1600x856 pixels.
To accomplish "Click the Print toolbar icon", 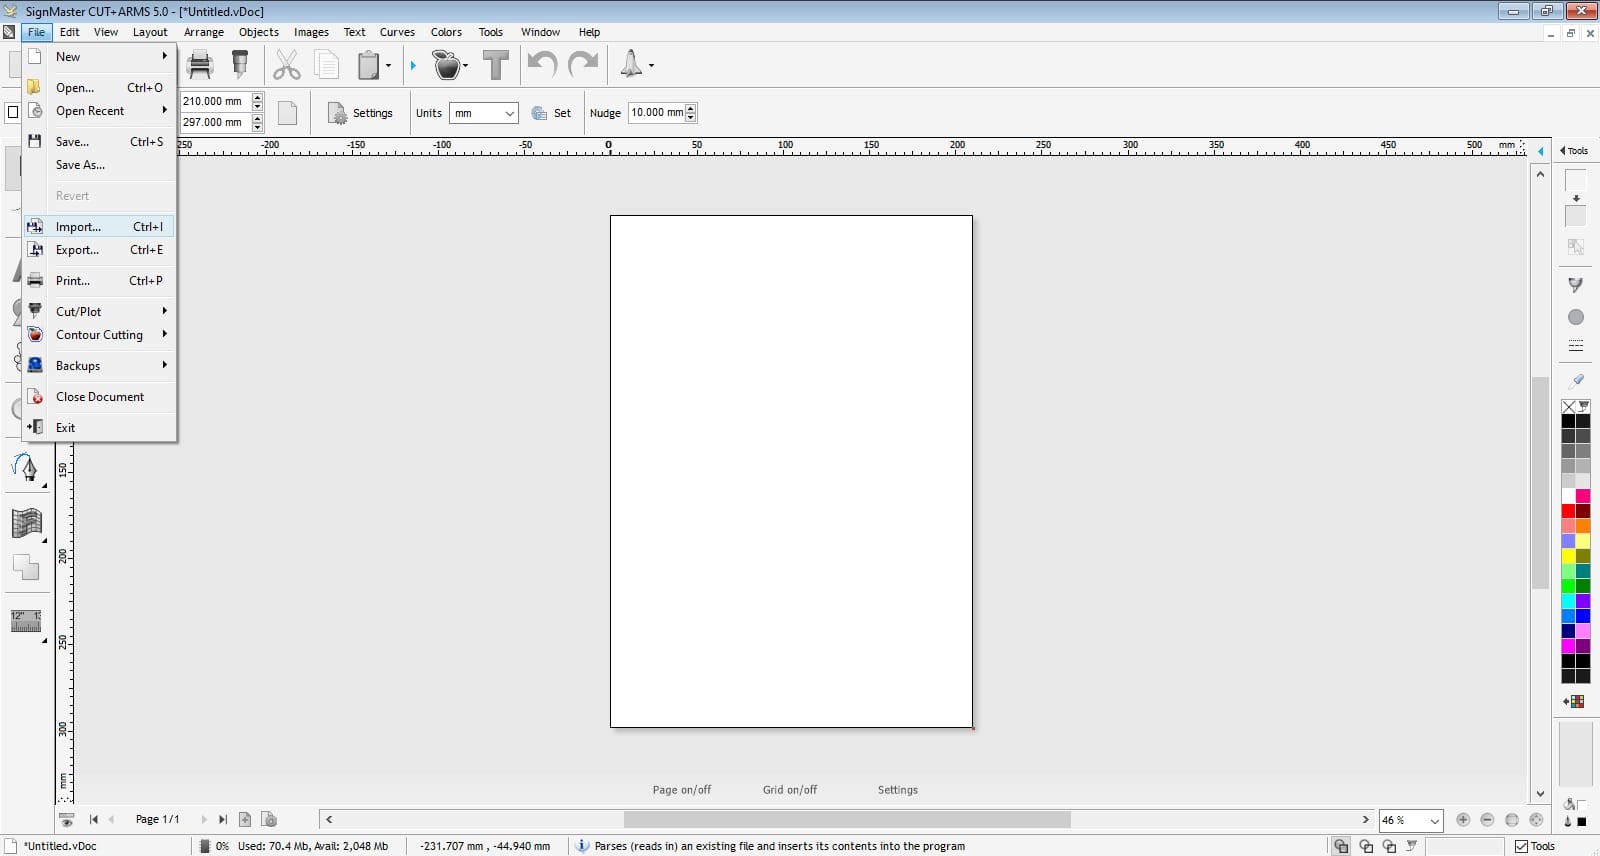I will pyautogui.click(x=201, y=65).
